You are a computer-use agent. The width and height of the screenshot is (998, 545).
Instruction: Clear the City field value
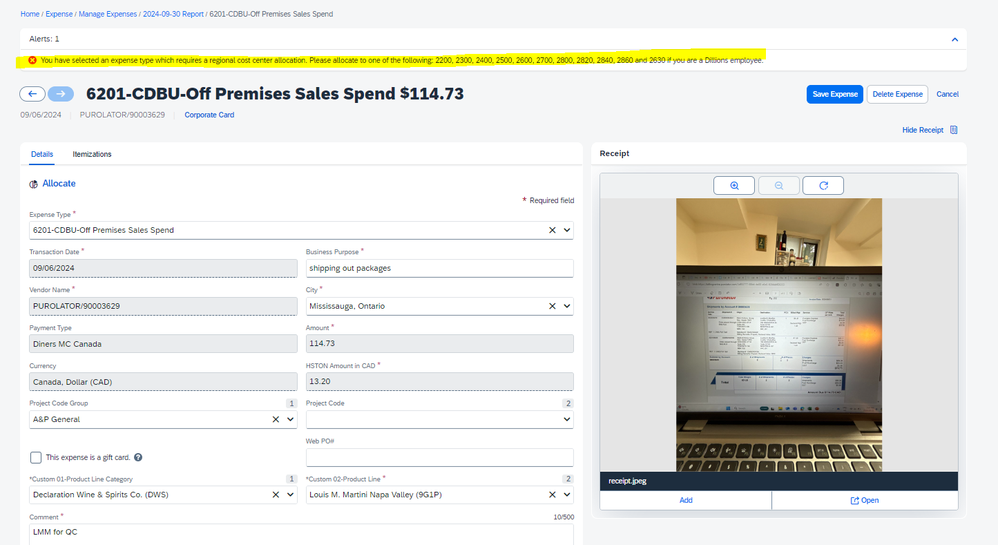pos(552,306)
